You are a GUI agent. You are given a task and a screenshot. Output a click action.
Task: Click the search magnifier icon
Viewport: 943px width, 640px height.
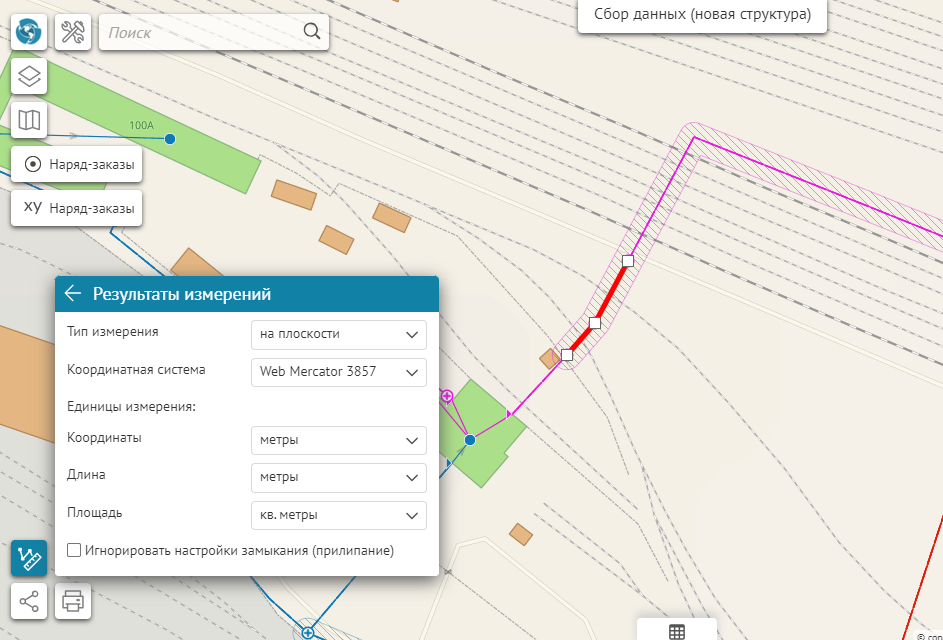click(x=312, y=32)
